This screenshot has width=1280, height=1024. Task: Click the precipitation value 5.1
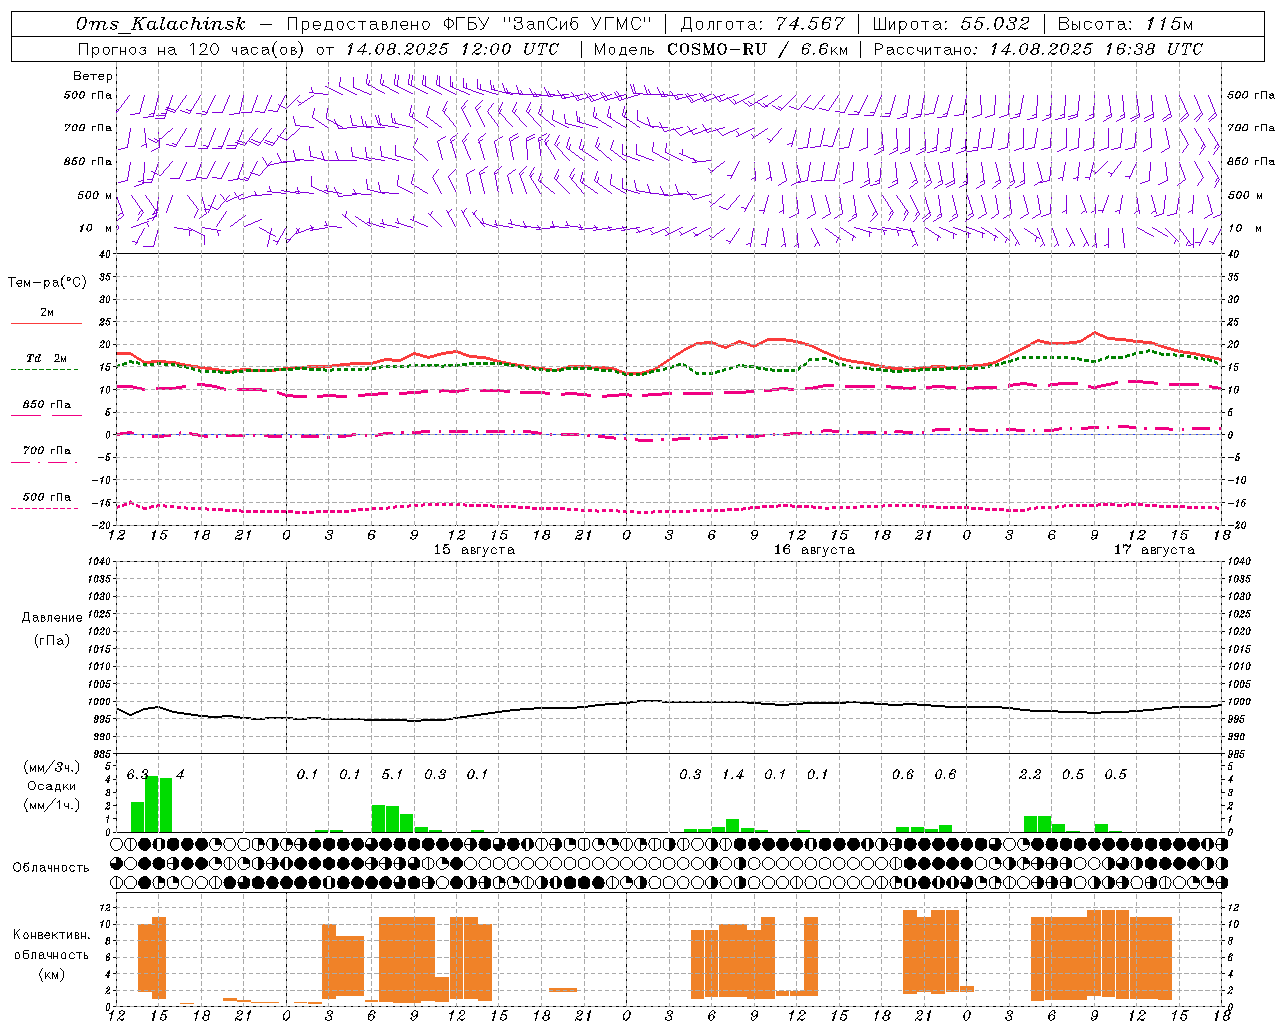click(392, 774)
